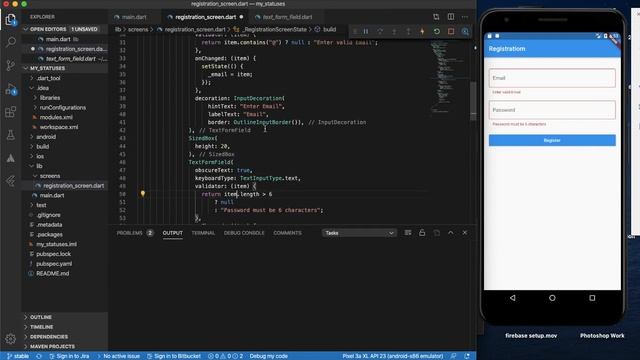The height and width of the screenshot is (360, 640).
Task: Open the Tasks output channel dropdown
Action: [x=359, y=233]
